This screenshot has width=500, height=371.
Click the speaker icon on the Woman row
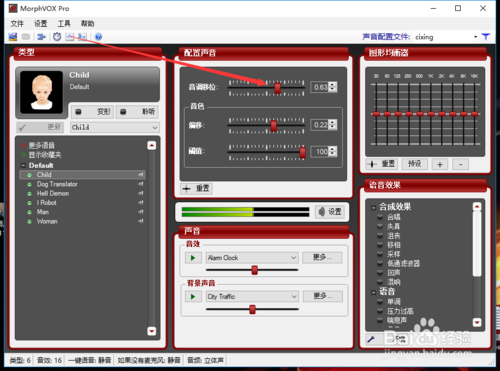[x=141, y=221]
